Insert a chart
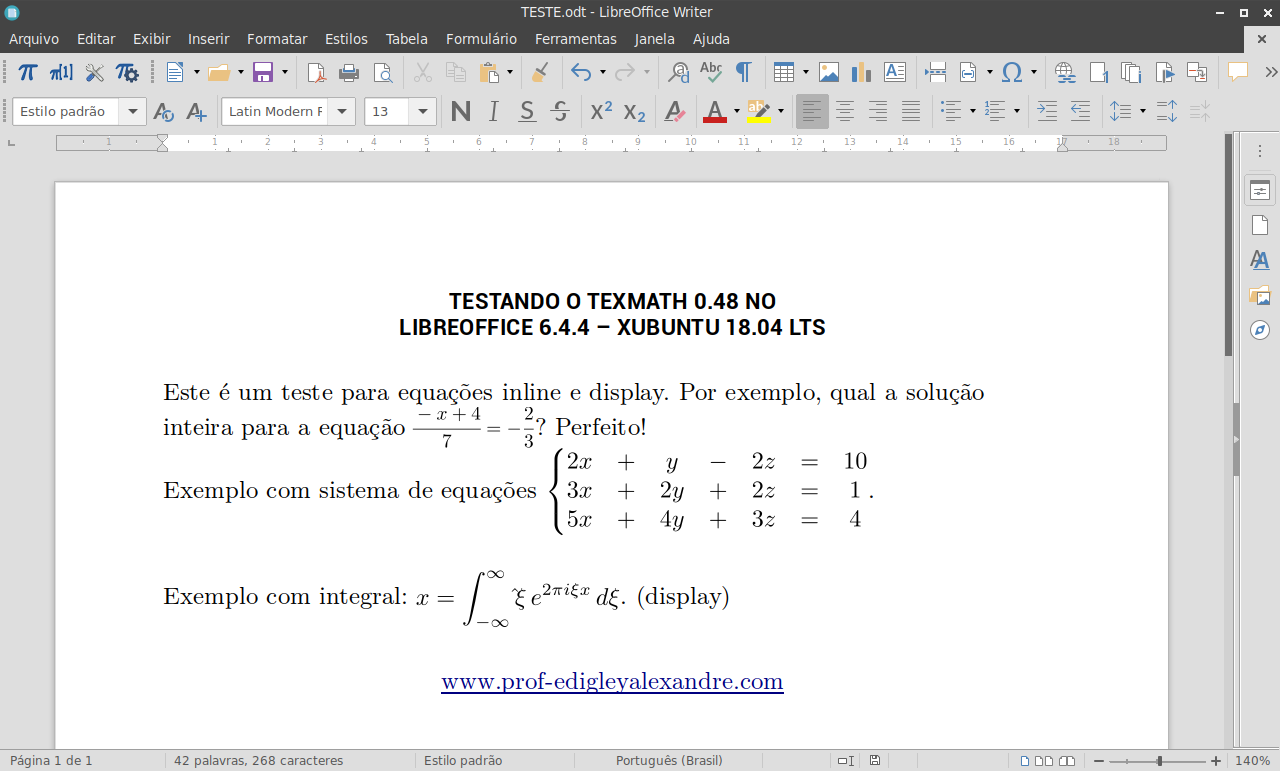Image resolution: width=1280 pixels, height=771 pixels. point(861,72)
